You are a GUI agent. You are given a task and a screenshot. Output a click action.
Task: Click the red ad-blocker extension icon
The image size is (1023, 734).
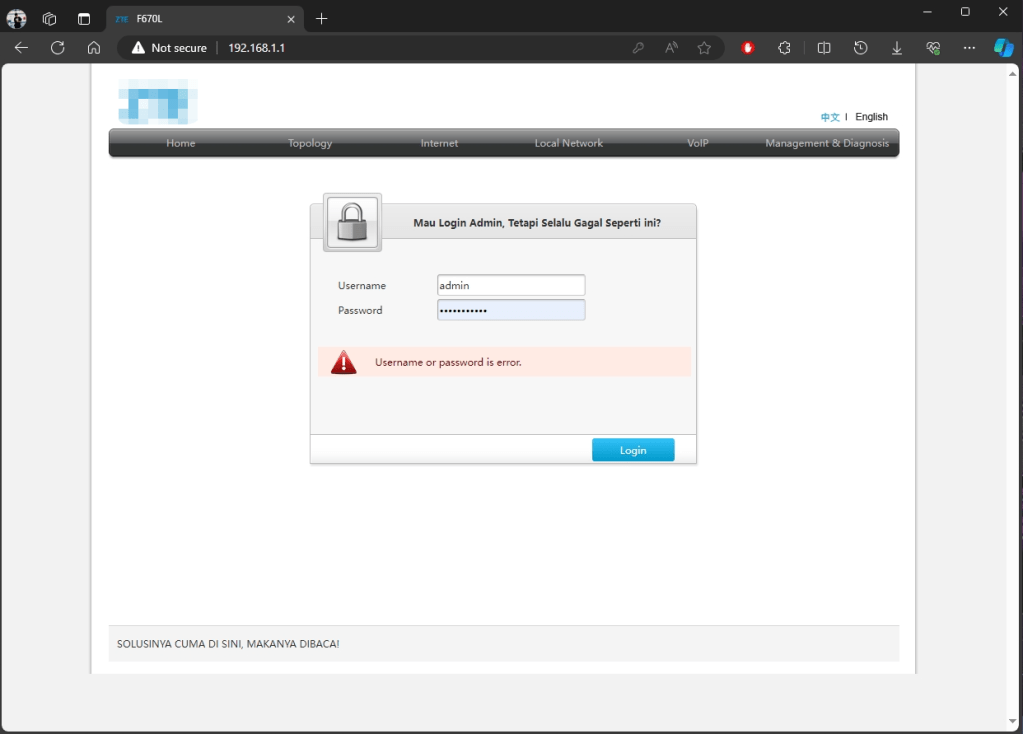point(748,47)
